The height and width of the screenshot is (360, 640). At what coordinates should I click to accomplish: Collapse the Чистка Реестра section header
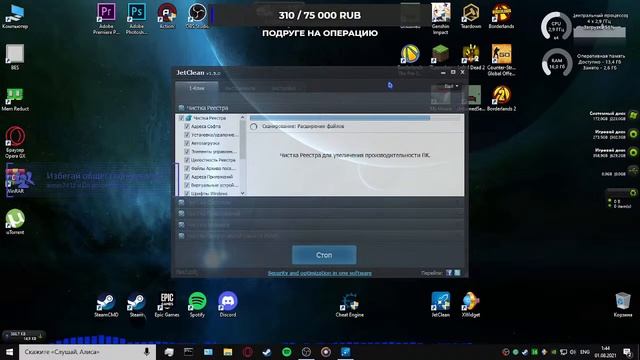[320, 108]
